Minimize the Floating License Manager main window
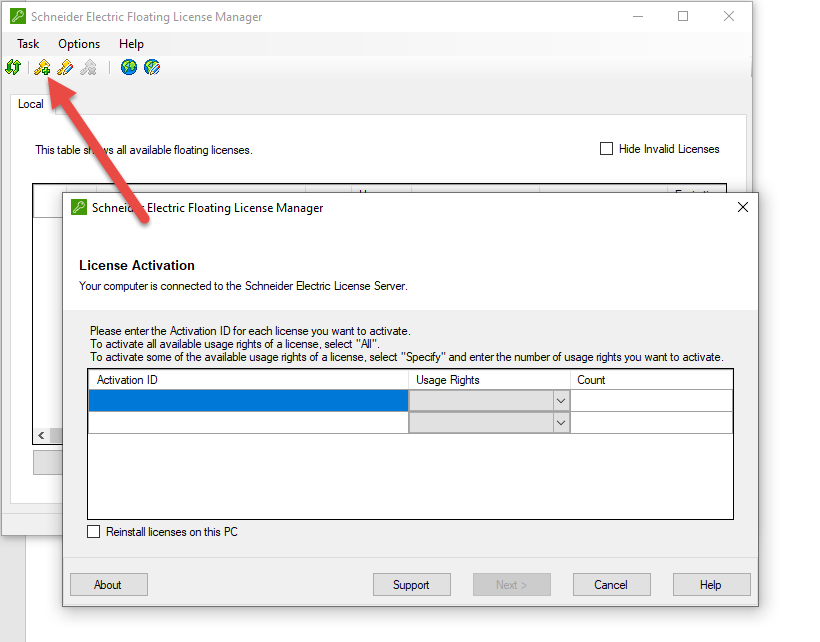 (x=637, y=16)
